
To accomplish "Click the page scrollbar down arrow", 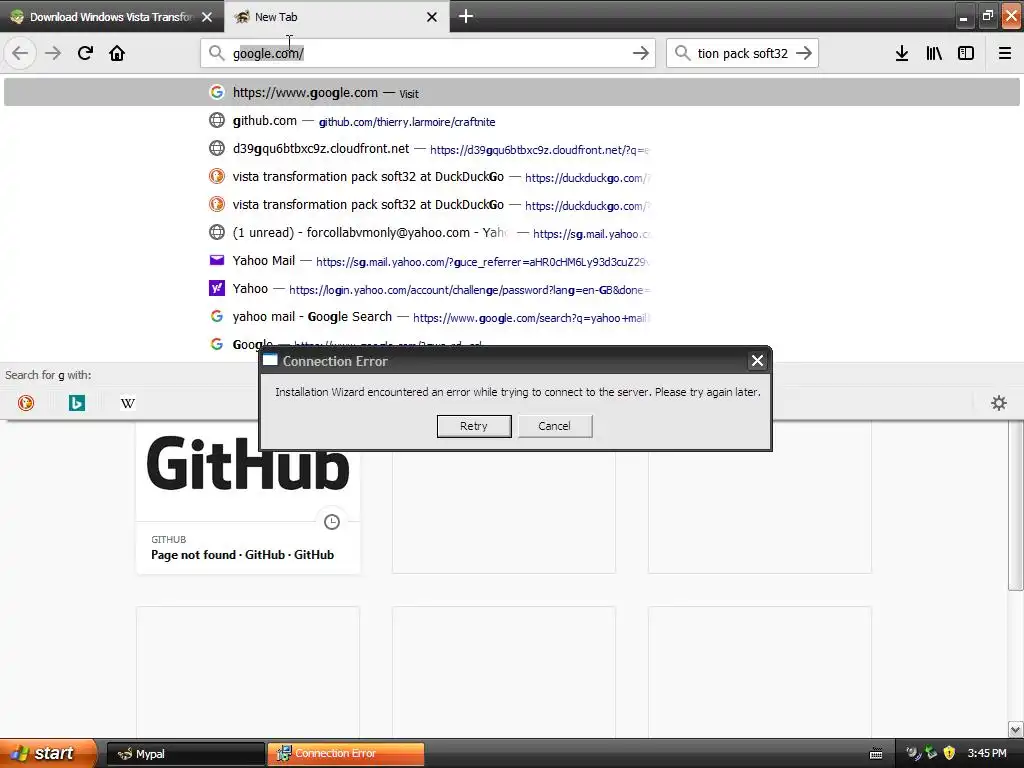I will click(x=1015, y=729).
